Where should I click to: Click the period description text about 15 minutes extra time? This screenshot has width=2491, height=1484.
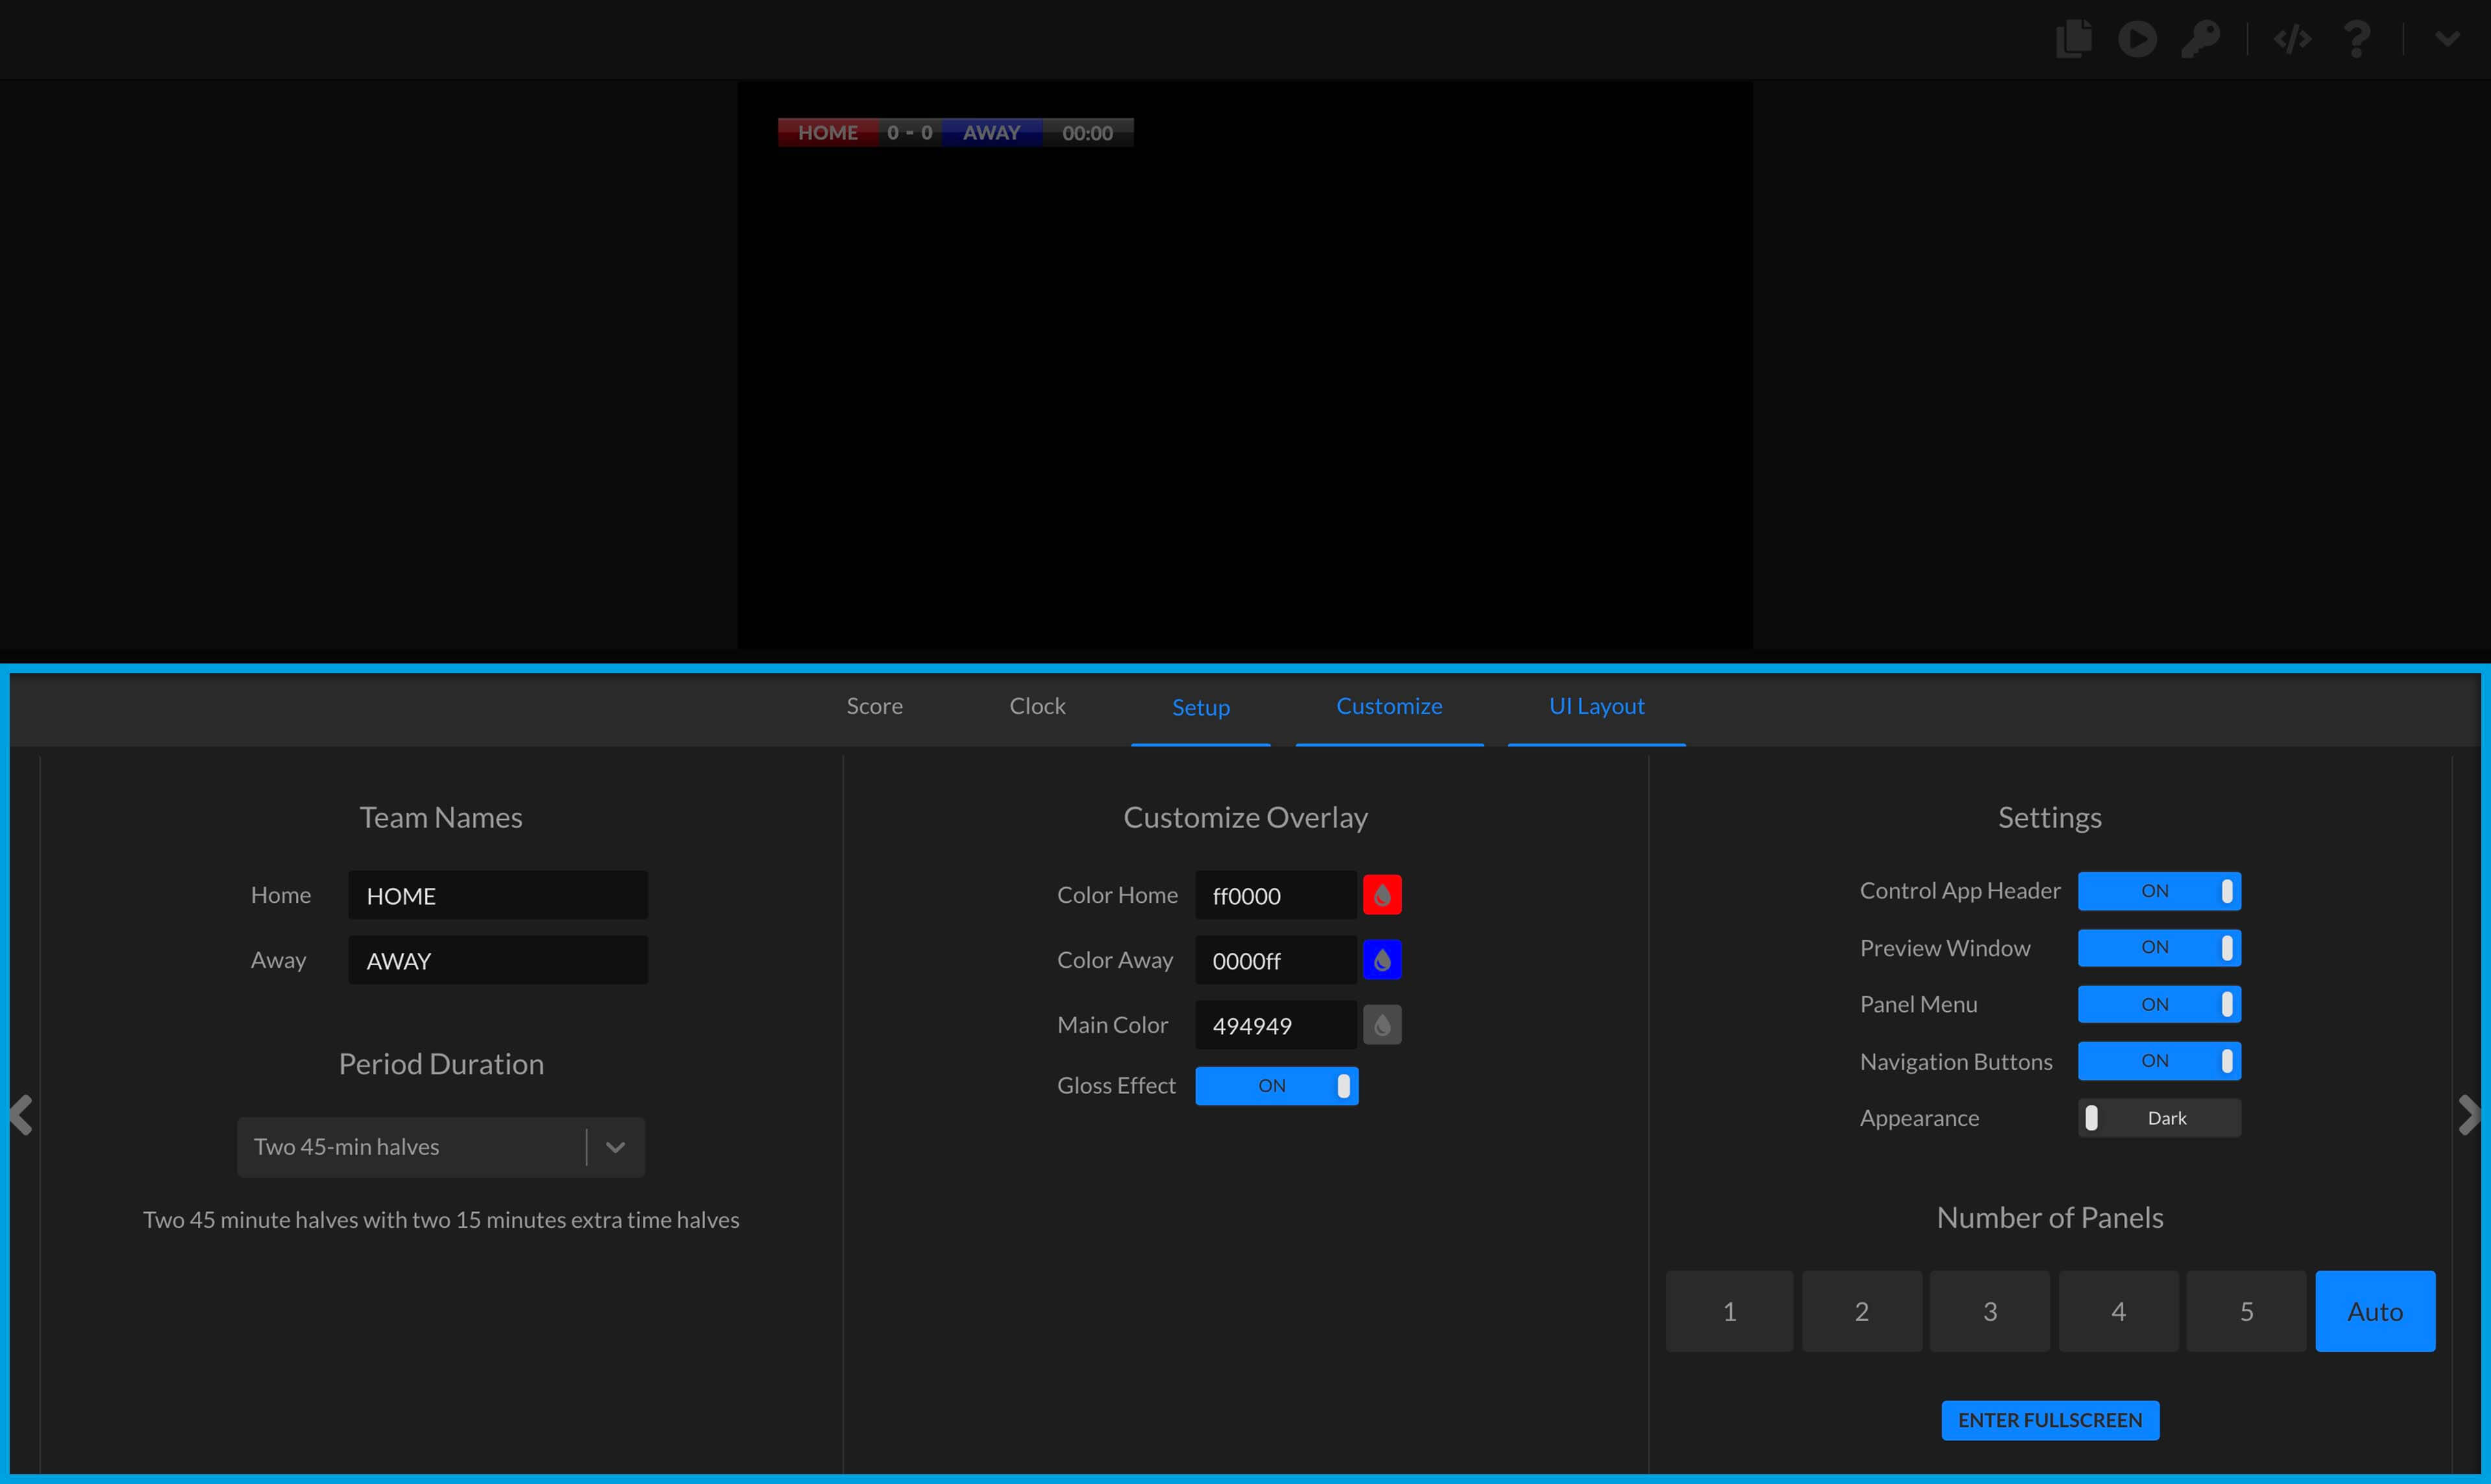(441, 1220)
